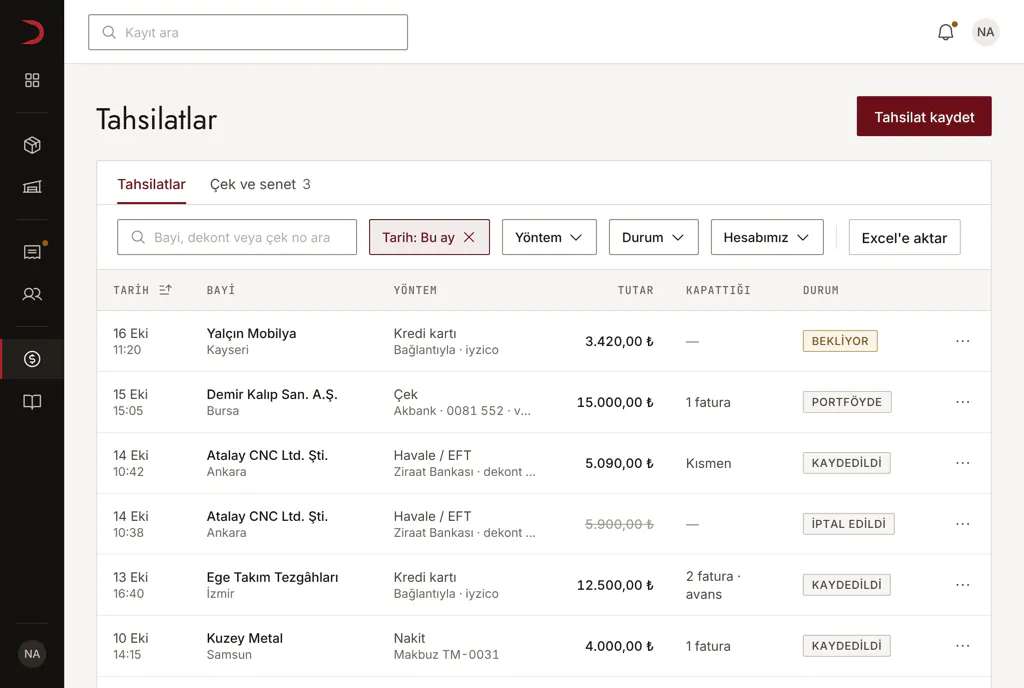Focus the 'Bayi, dekont veya çek no ara' field
The height and width of the screenshot is (688, 1024).
point(237,238)
